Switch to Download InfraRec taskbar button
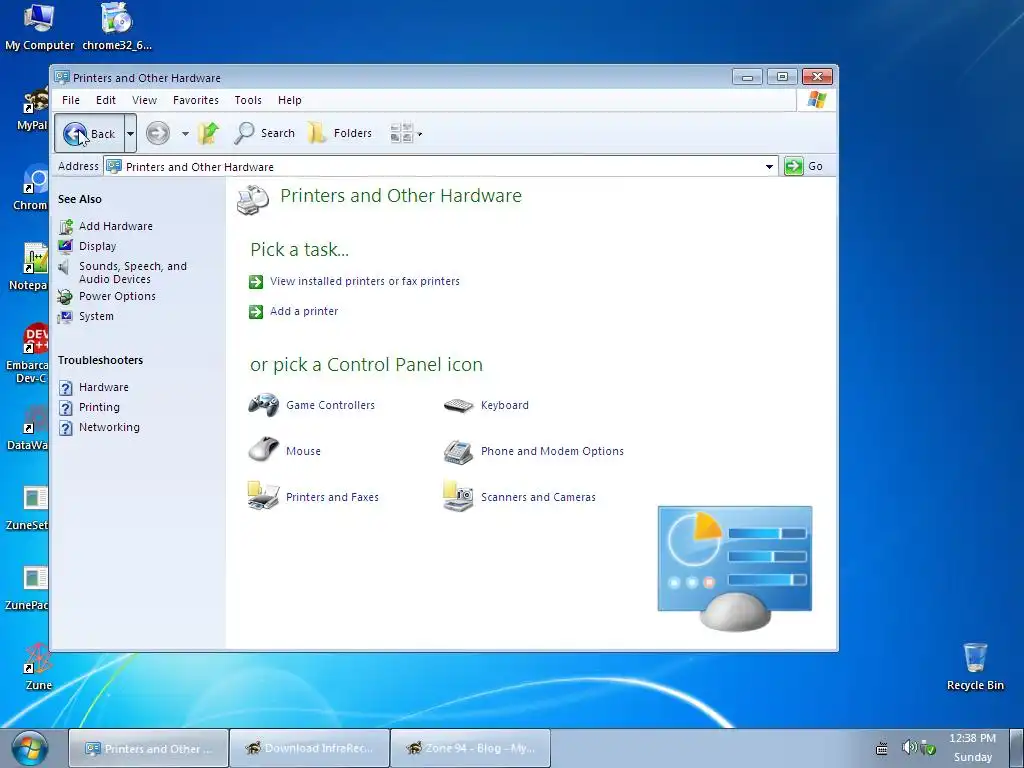The width and height of the screenshot is (1024, 768). point(310,748)
